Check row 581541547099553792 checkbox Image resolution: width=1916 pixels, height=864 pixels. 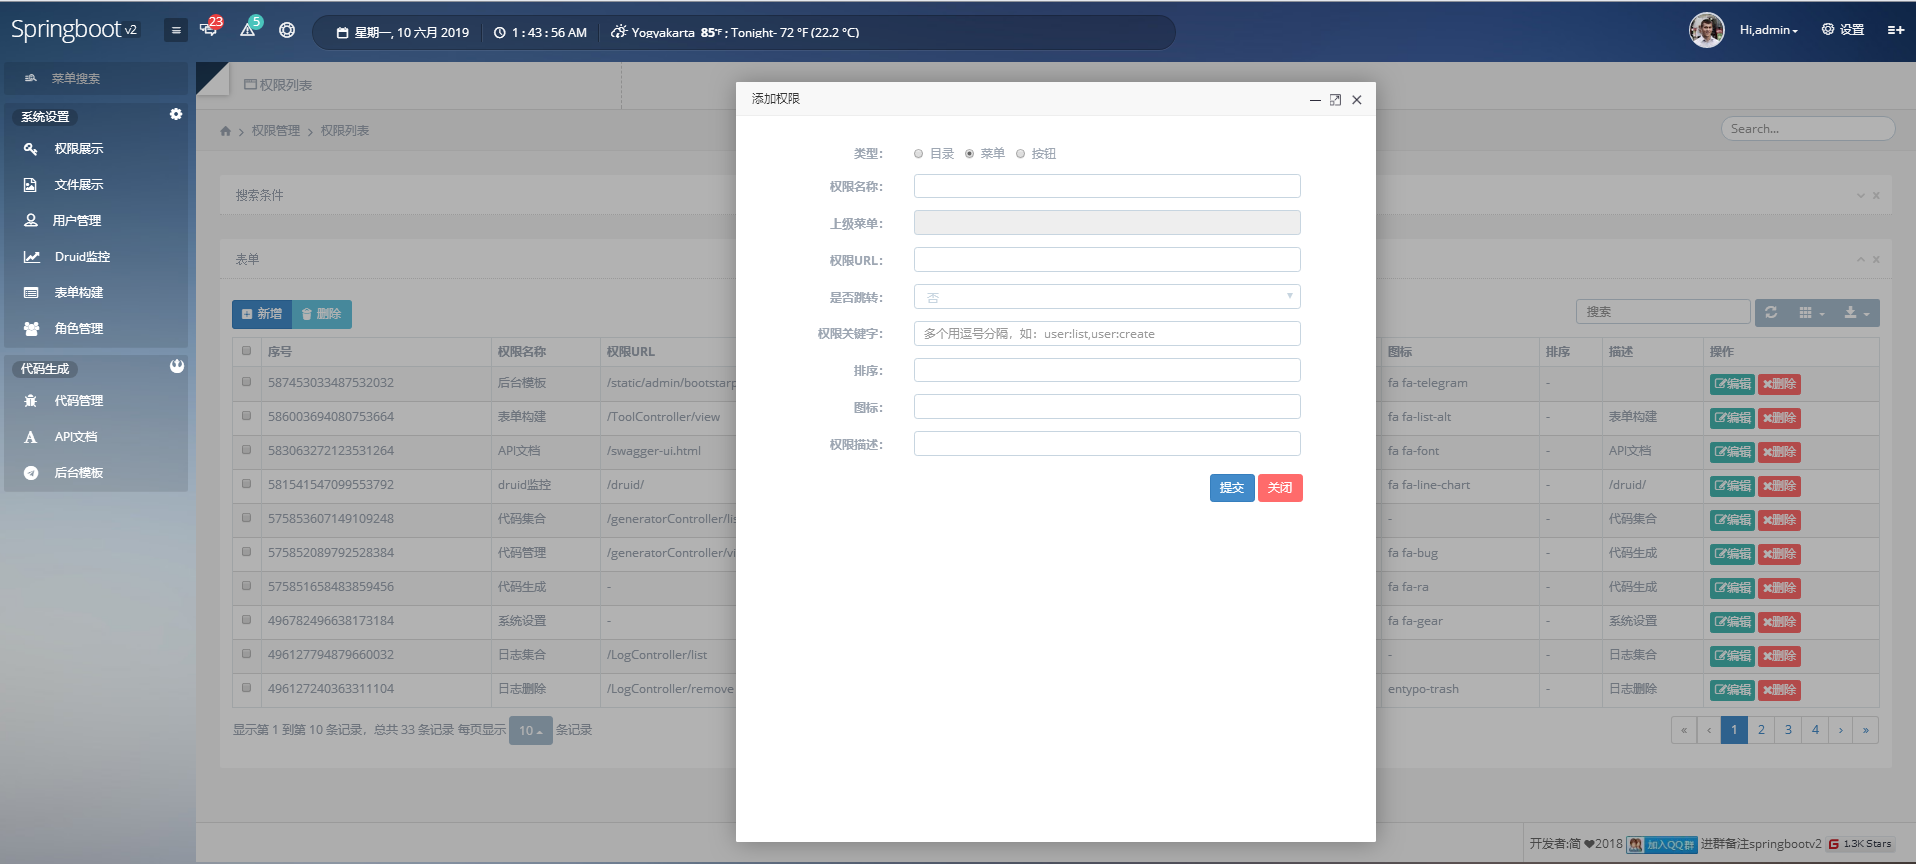(x=246, y=484)
